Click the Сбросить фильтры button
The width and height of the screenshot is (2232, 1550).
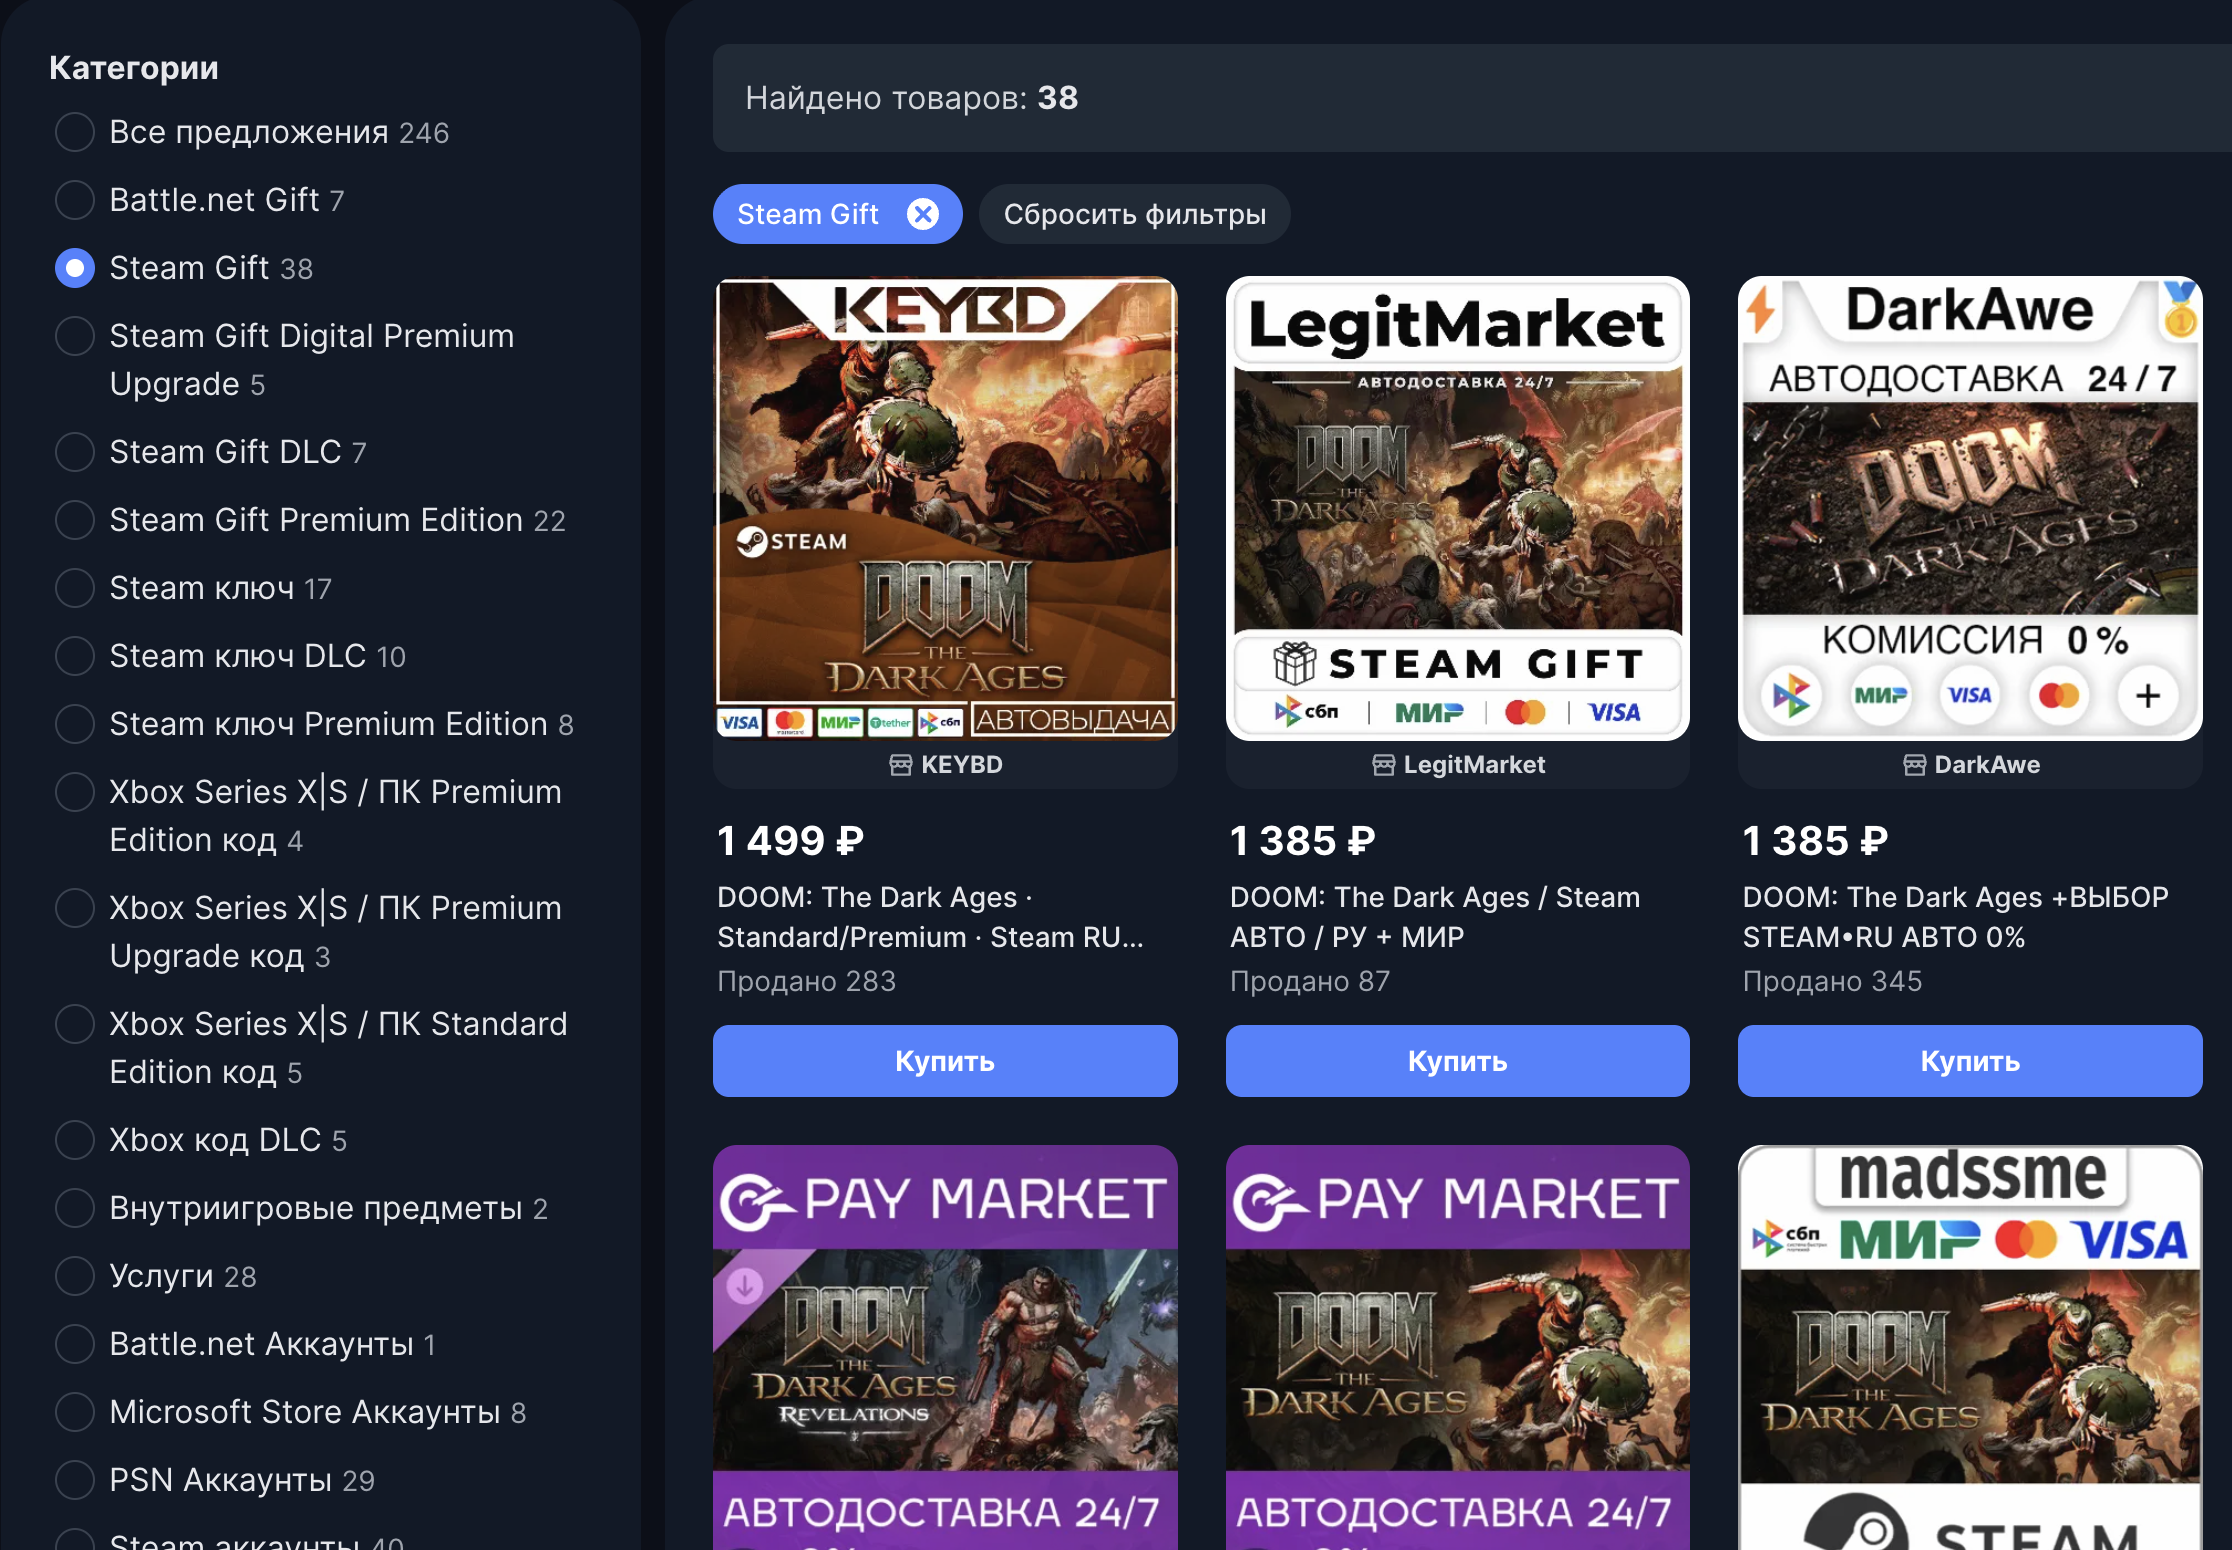click(x=1135, y=214)
